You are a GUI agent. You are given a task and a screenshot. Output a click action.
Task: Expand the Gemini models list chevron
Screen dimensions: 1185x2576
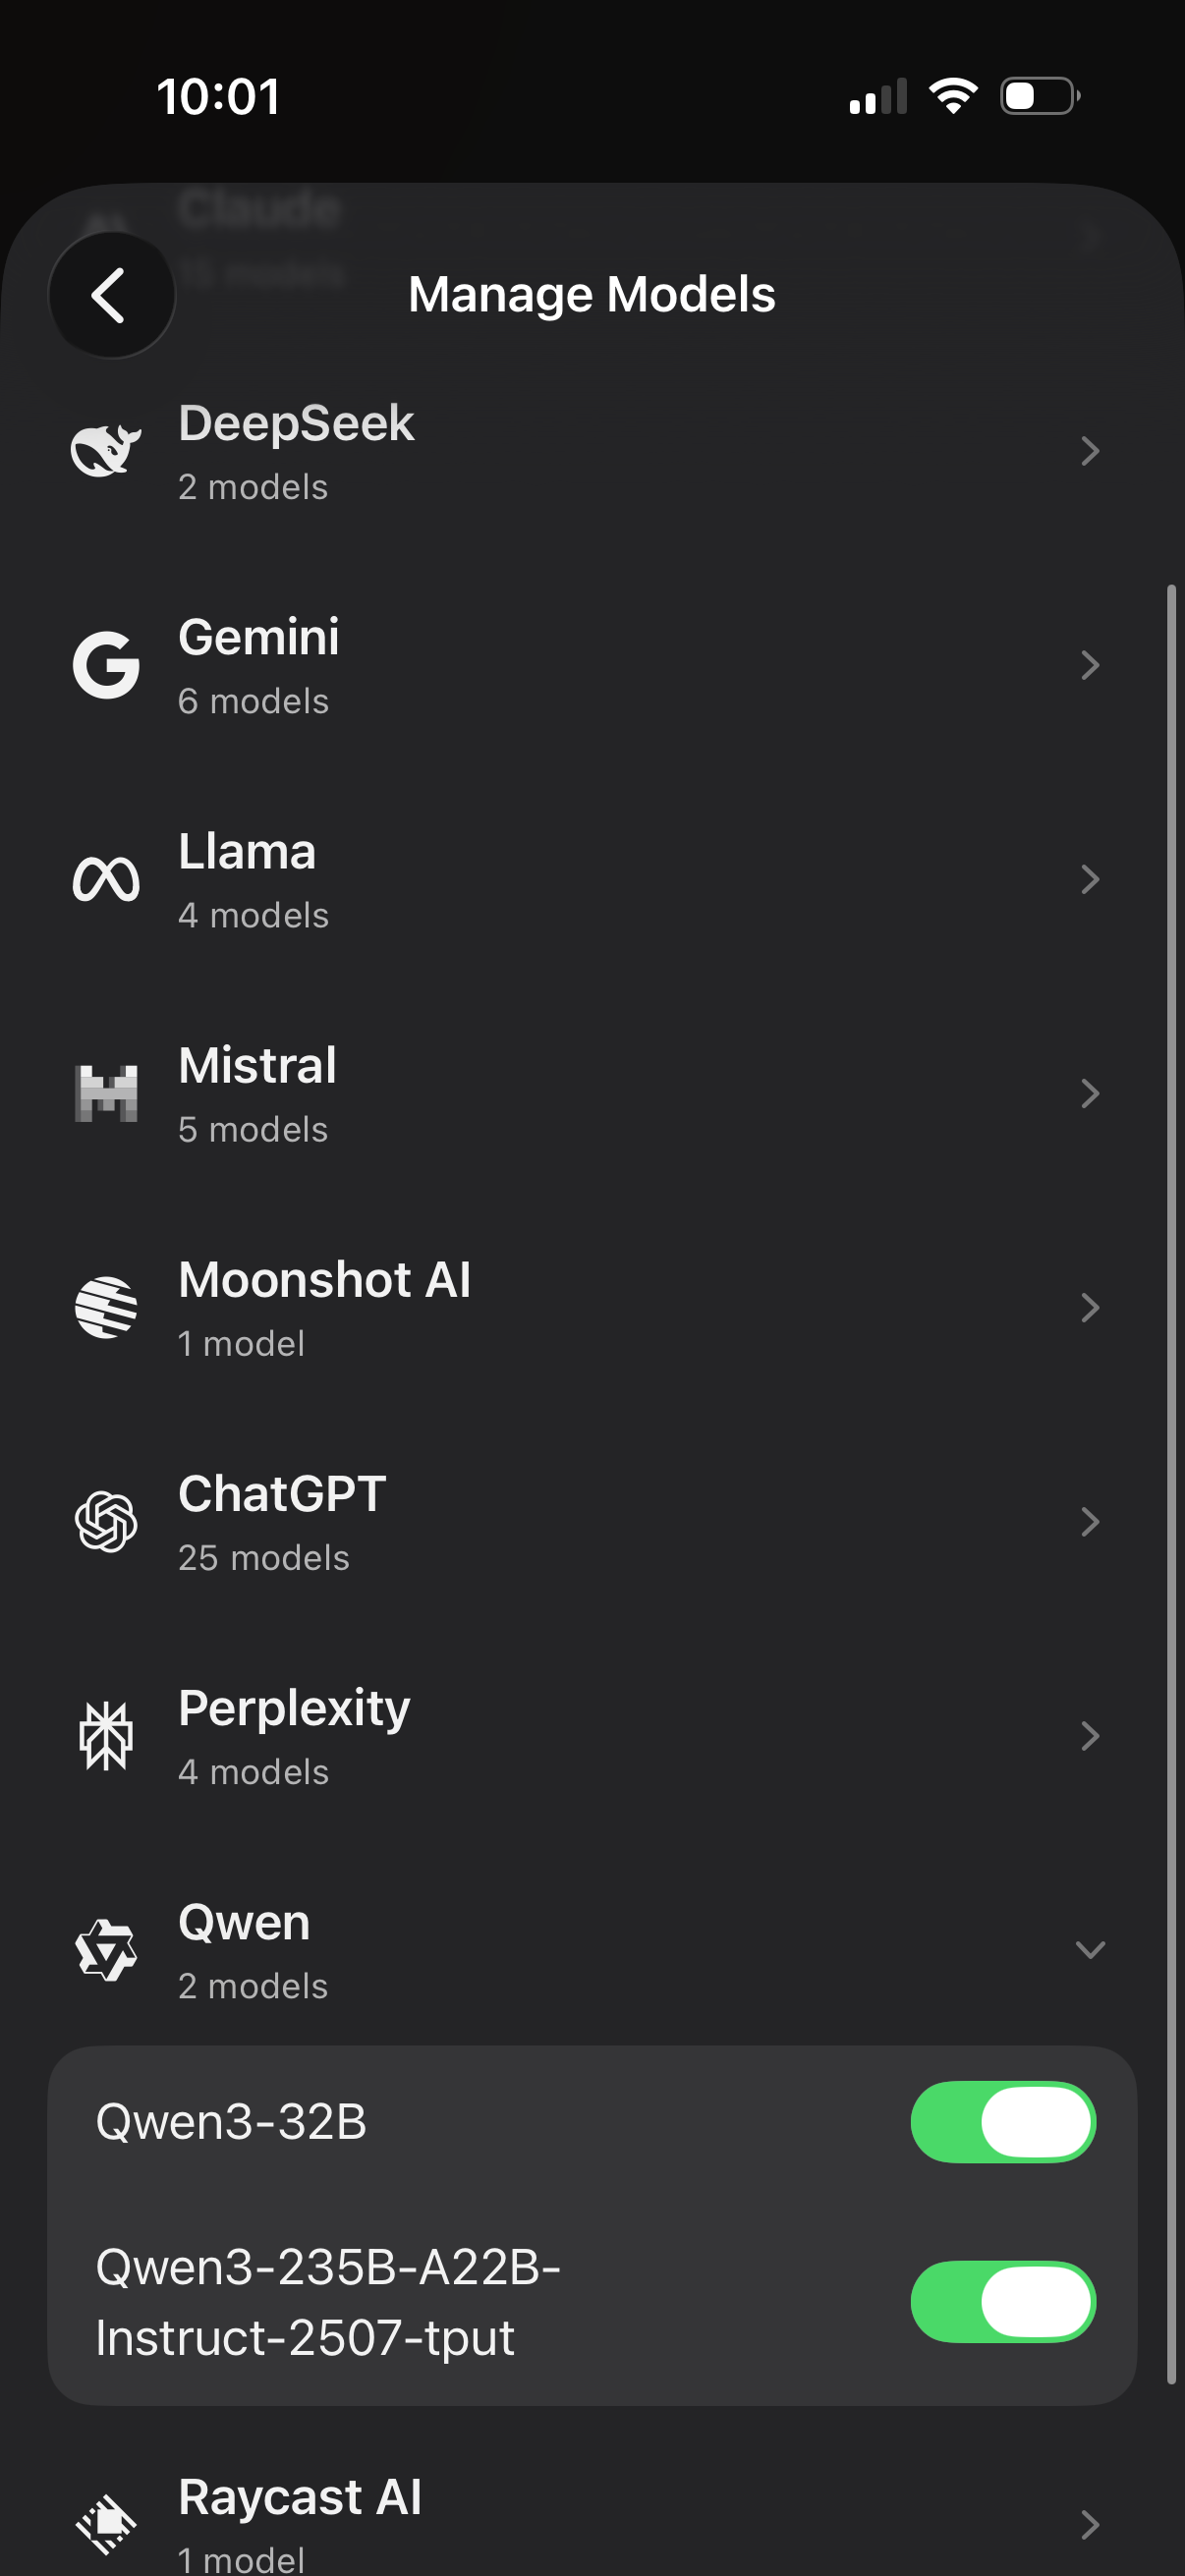(1089, 665)
